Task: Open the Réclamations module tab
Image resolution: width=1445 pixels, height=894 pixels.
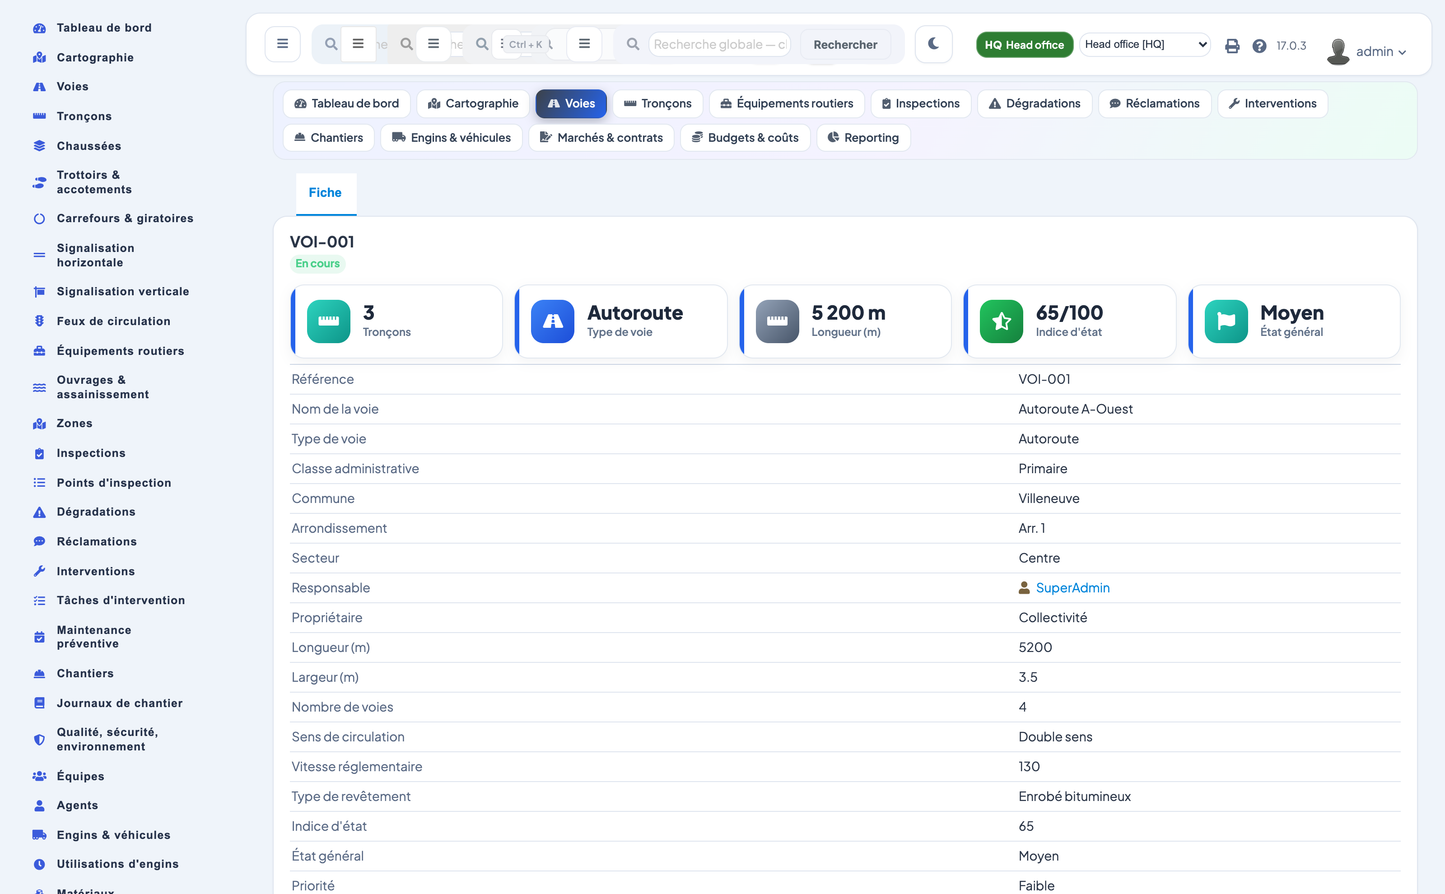Action: coord(1155,103)
